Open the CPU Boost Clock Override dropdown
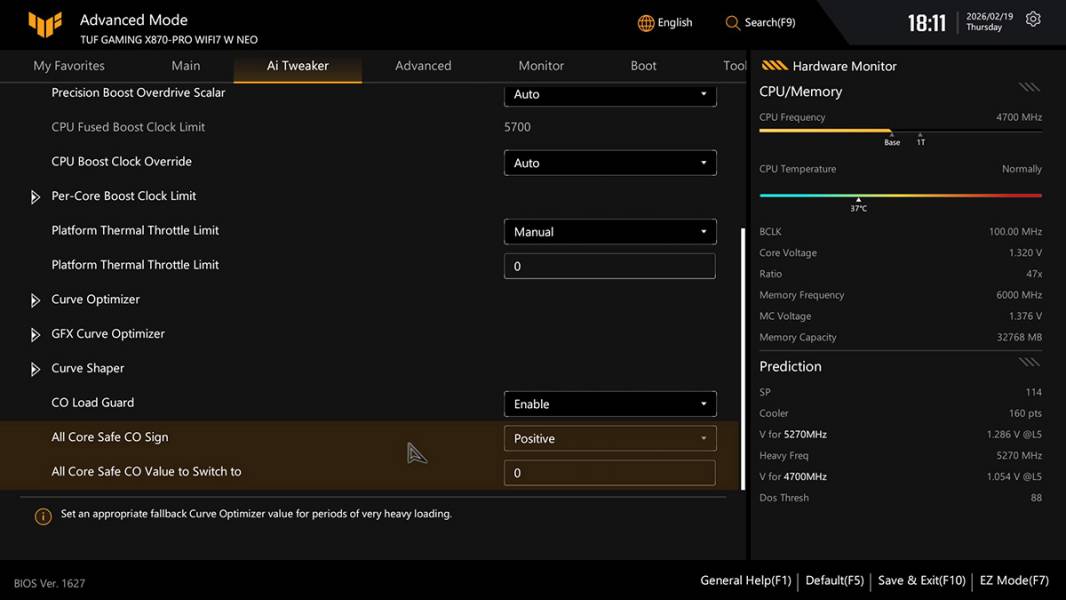Viewport: 1066px width, 600px height. click(x=610, y=163)
